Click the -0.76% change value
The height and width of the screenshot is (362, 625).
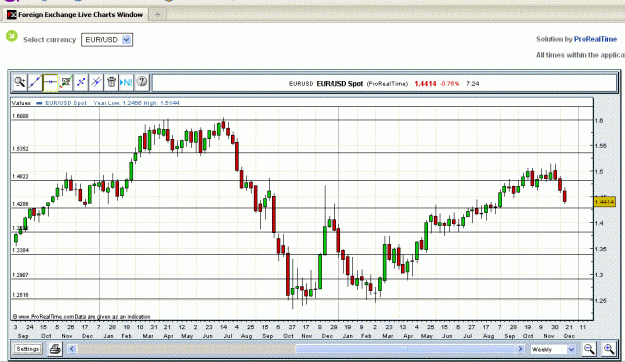pos(450,84)
